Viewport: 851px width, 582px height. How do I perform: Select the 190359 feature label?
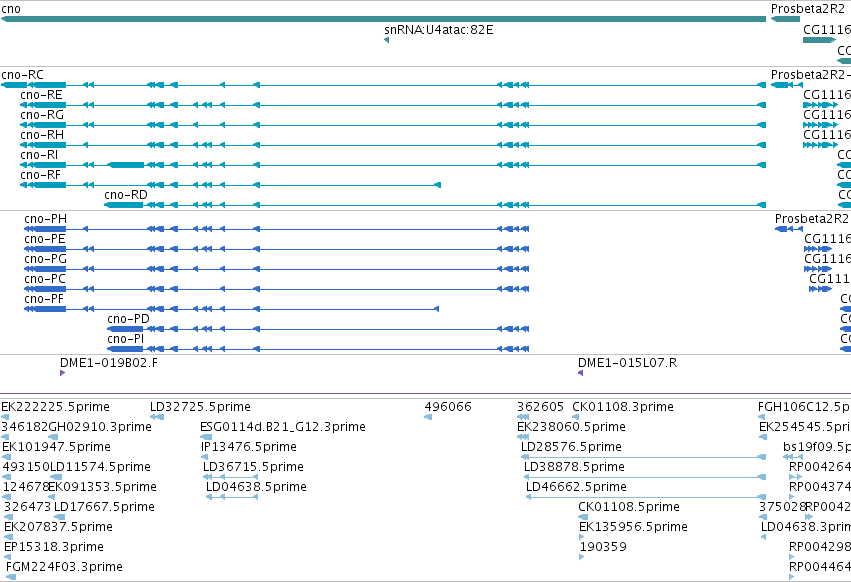(x=603, y=547)
